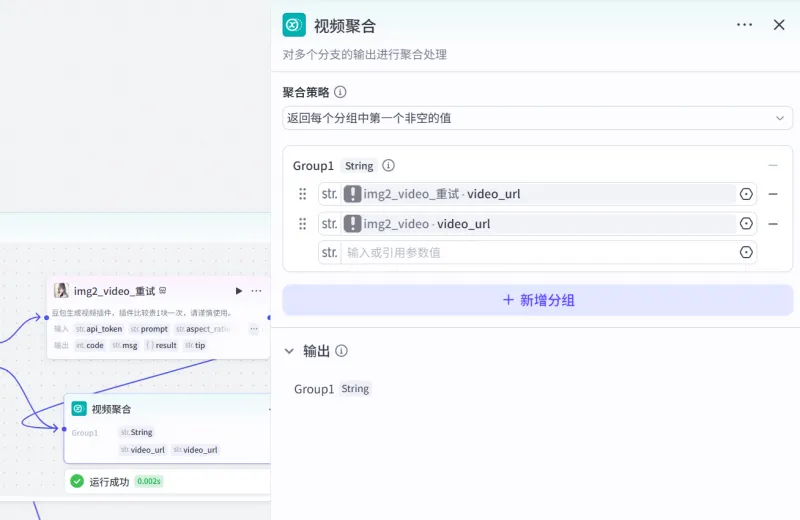This screenshot has width=800, height=520.
Task: Click the panel description 对多个分支的输出进行聚合处理
Action: 365,55
